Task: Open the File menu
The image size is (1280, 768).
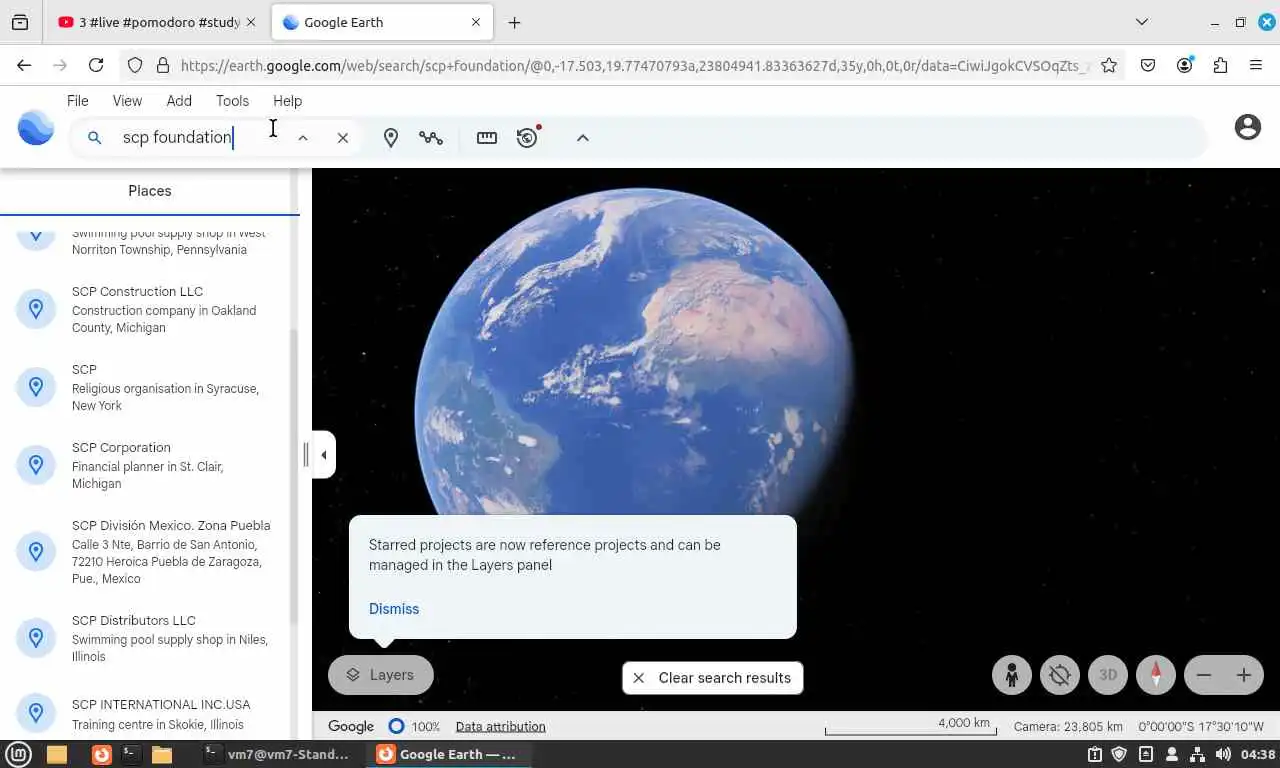Action: [77, 101]
